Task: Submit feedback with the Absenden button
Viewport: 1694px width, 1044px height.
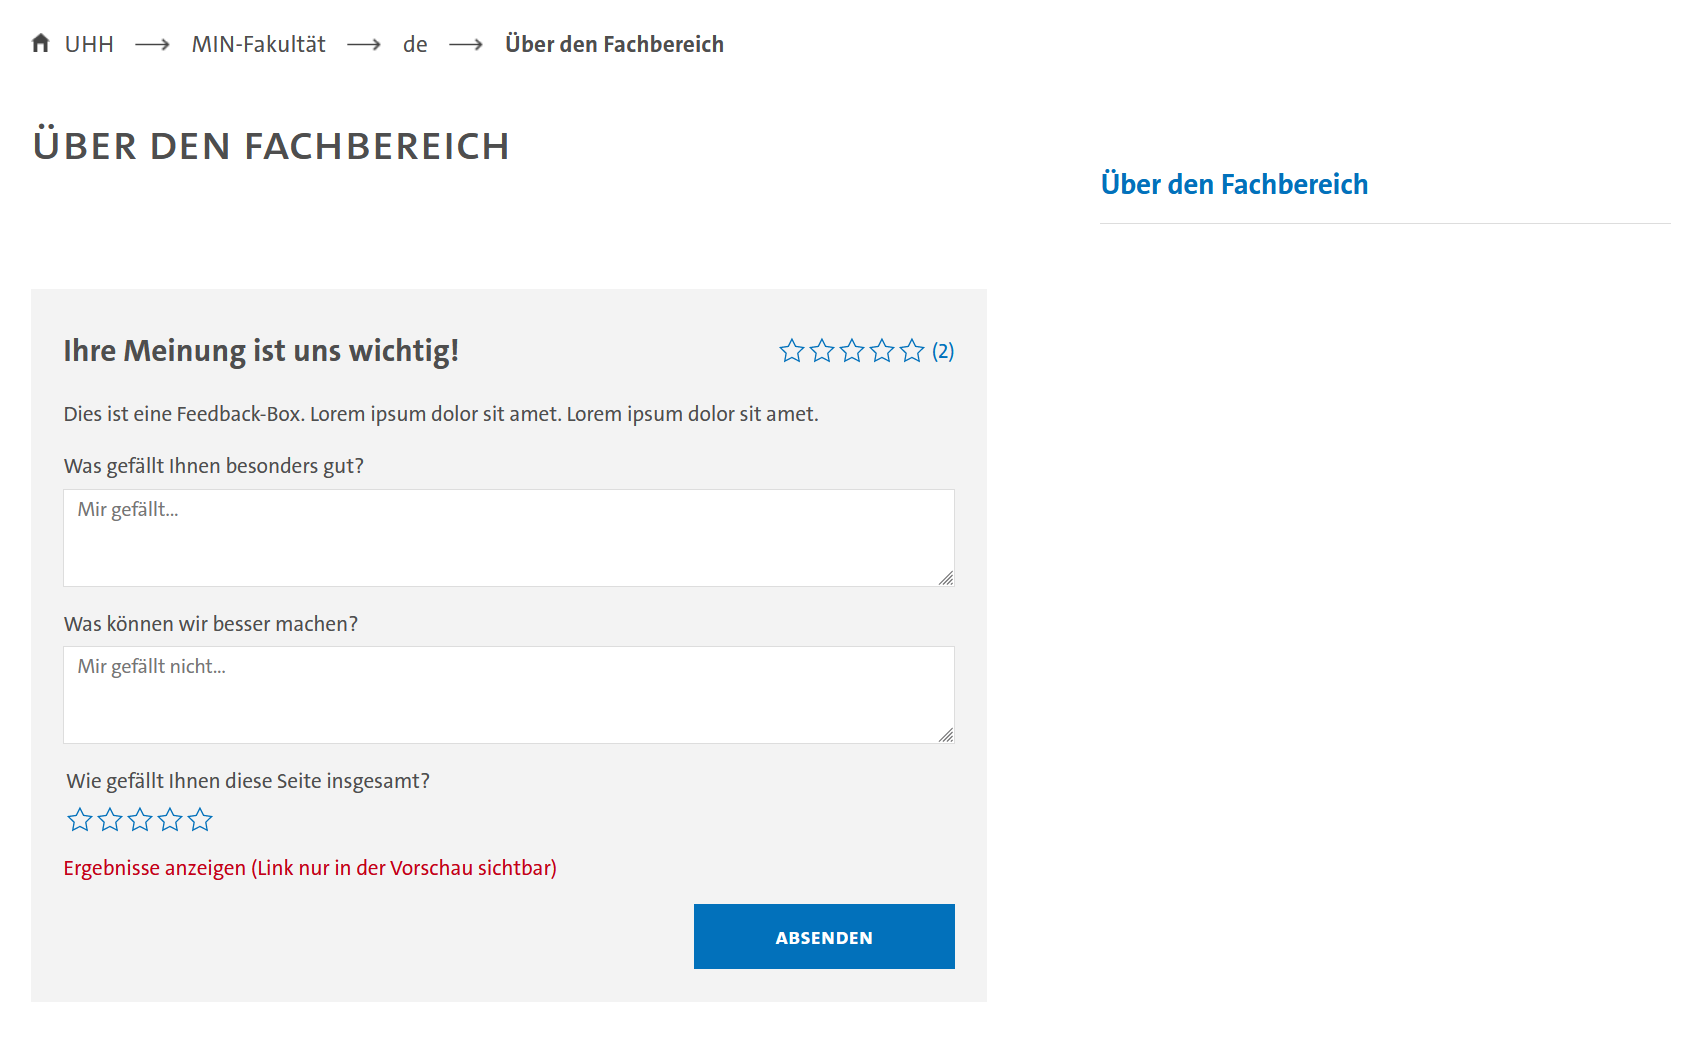Action: click(824, 937)
